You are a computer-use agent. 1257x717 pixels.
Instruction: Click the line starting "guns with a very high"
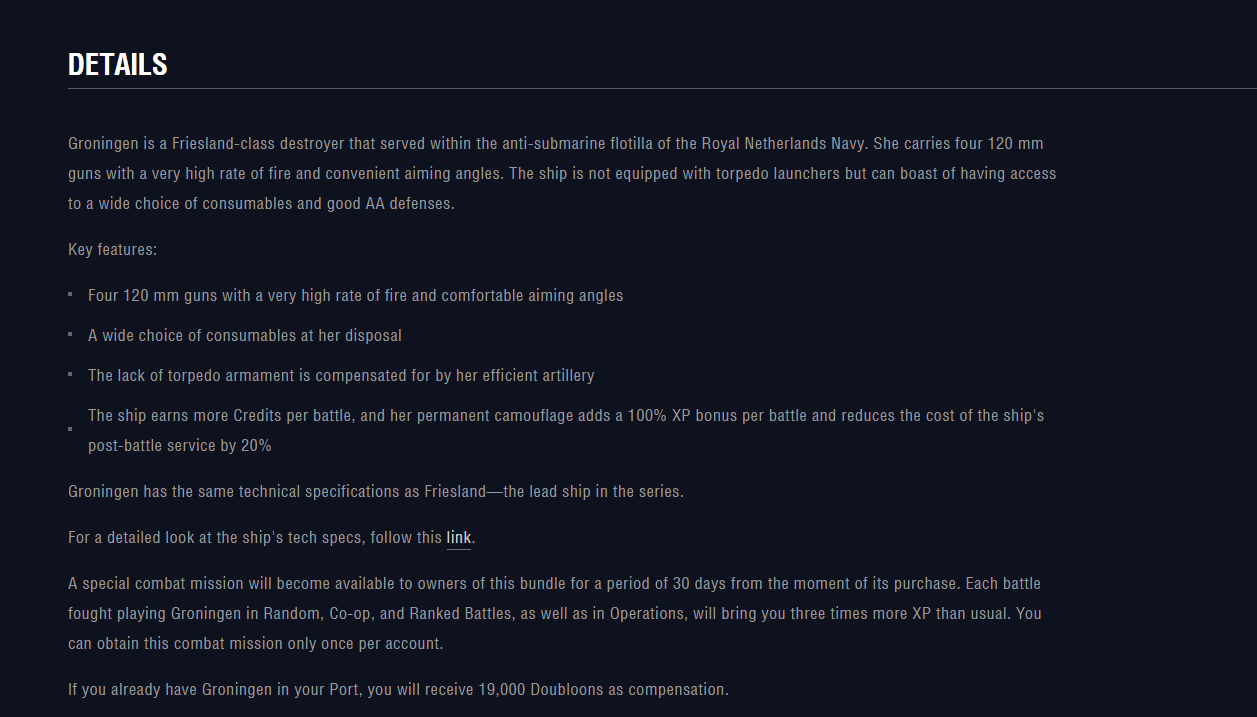[x=561, y=174]
